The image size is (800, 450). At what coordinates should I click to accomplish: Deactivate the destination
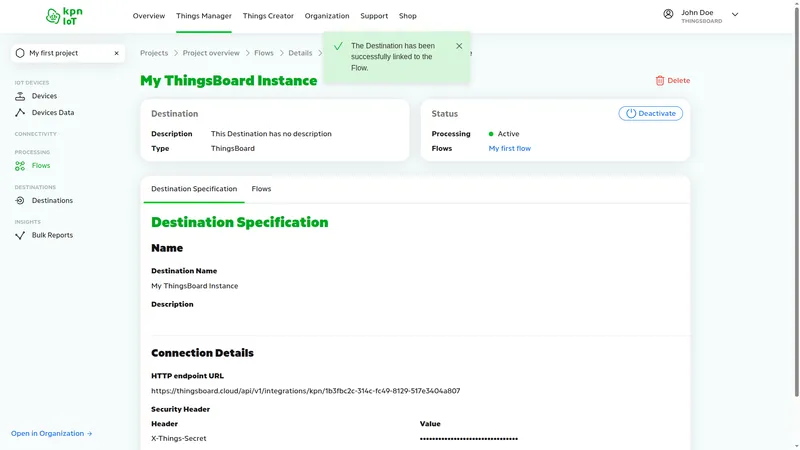[651, 113]
